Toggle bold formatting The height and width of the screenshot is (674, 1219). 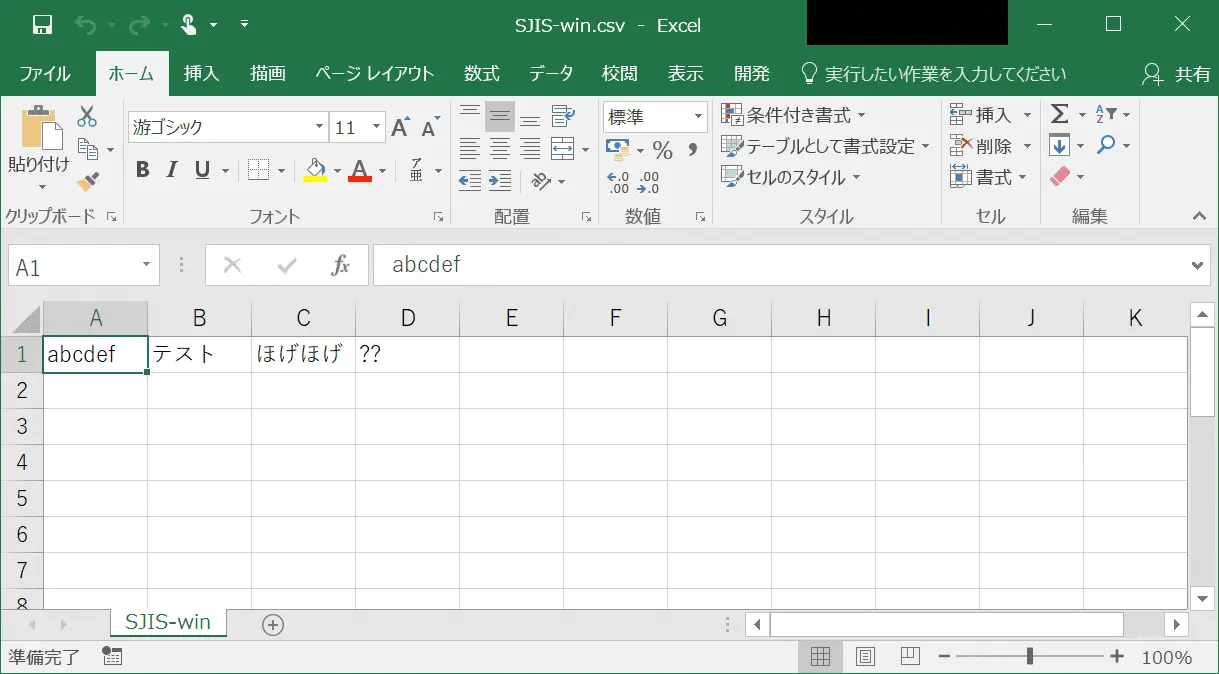click(142, 170)
